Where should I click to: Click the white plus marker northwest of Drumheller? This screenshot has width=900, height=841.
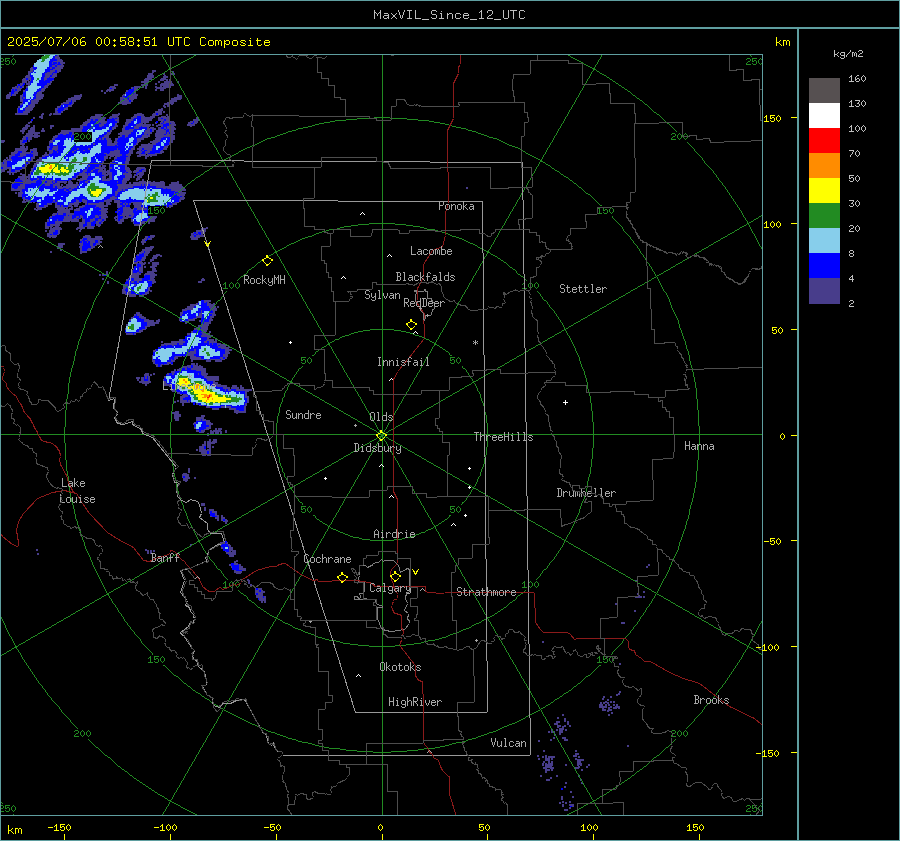click(x=565, y=402)
